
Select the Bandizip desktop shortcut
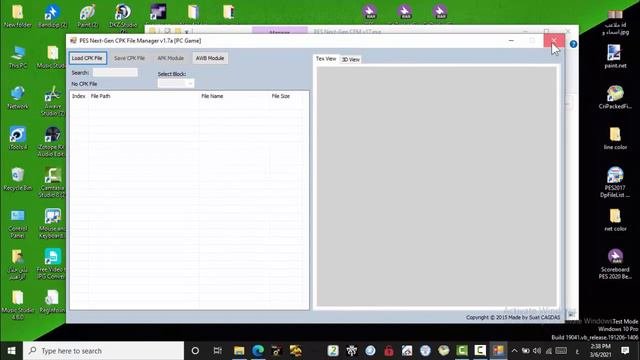[52, 16]
